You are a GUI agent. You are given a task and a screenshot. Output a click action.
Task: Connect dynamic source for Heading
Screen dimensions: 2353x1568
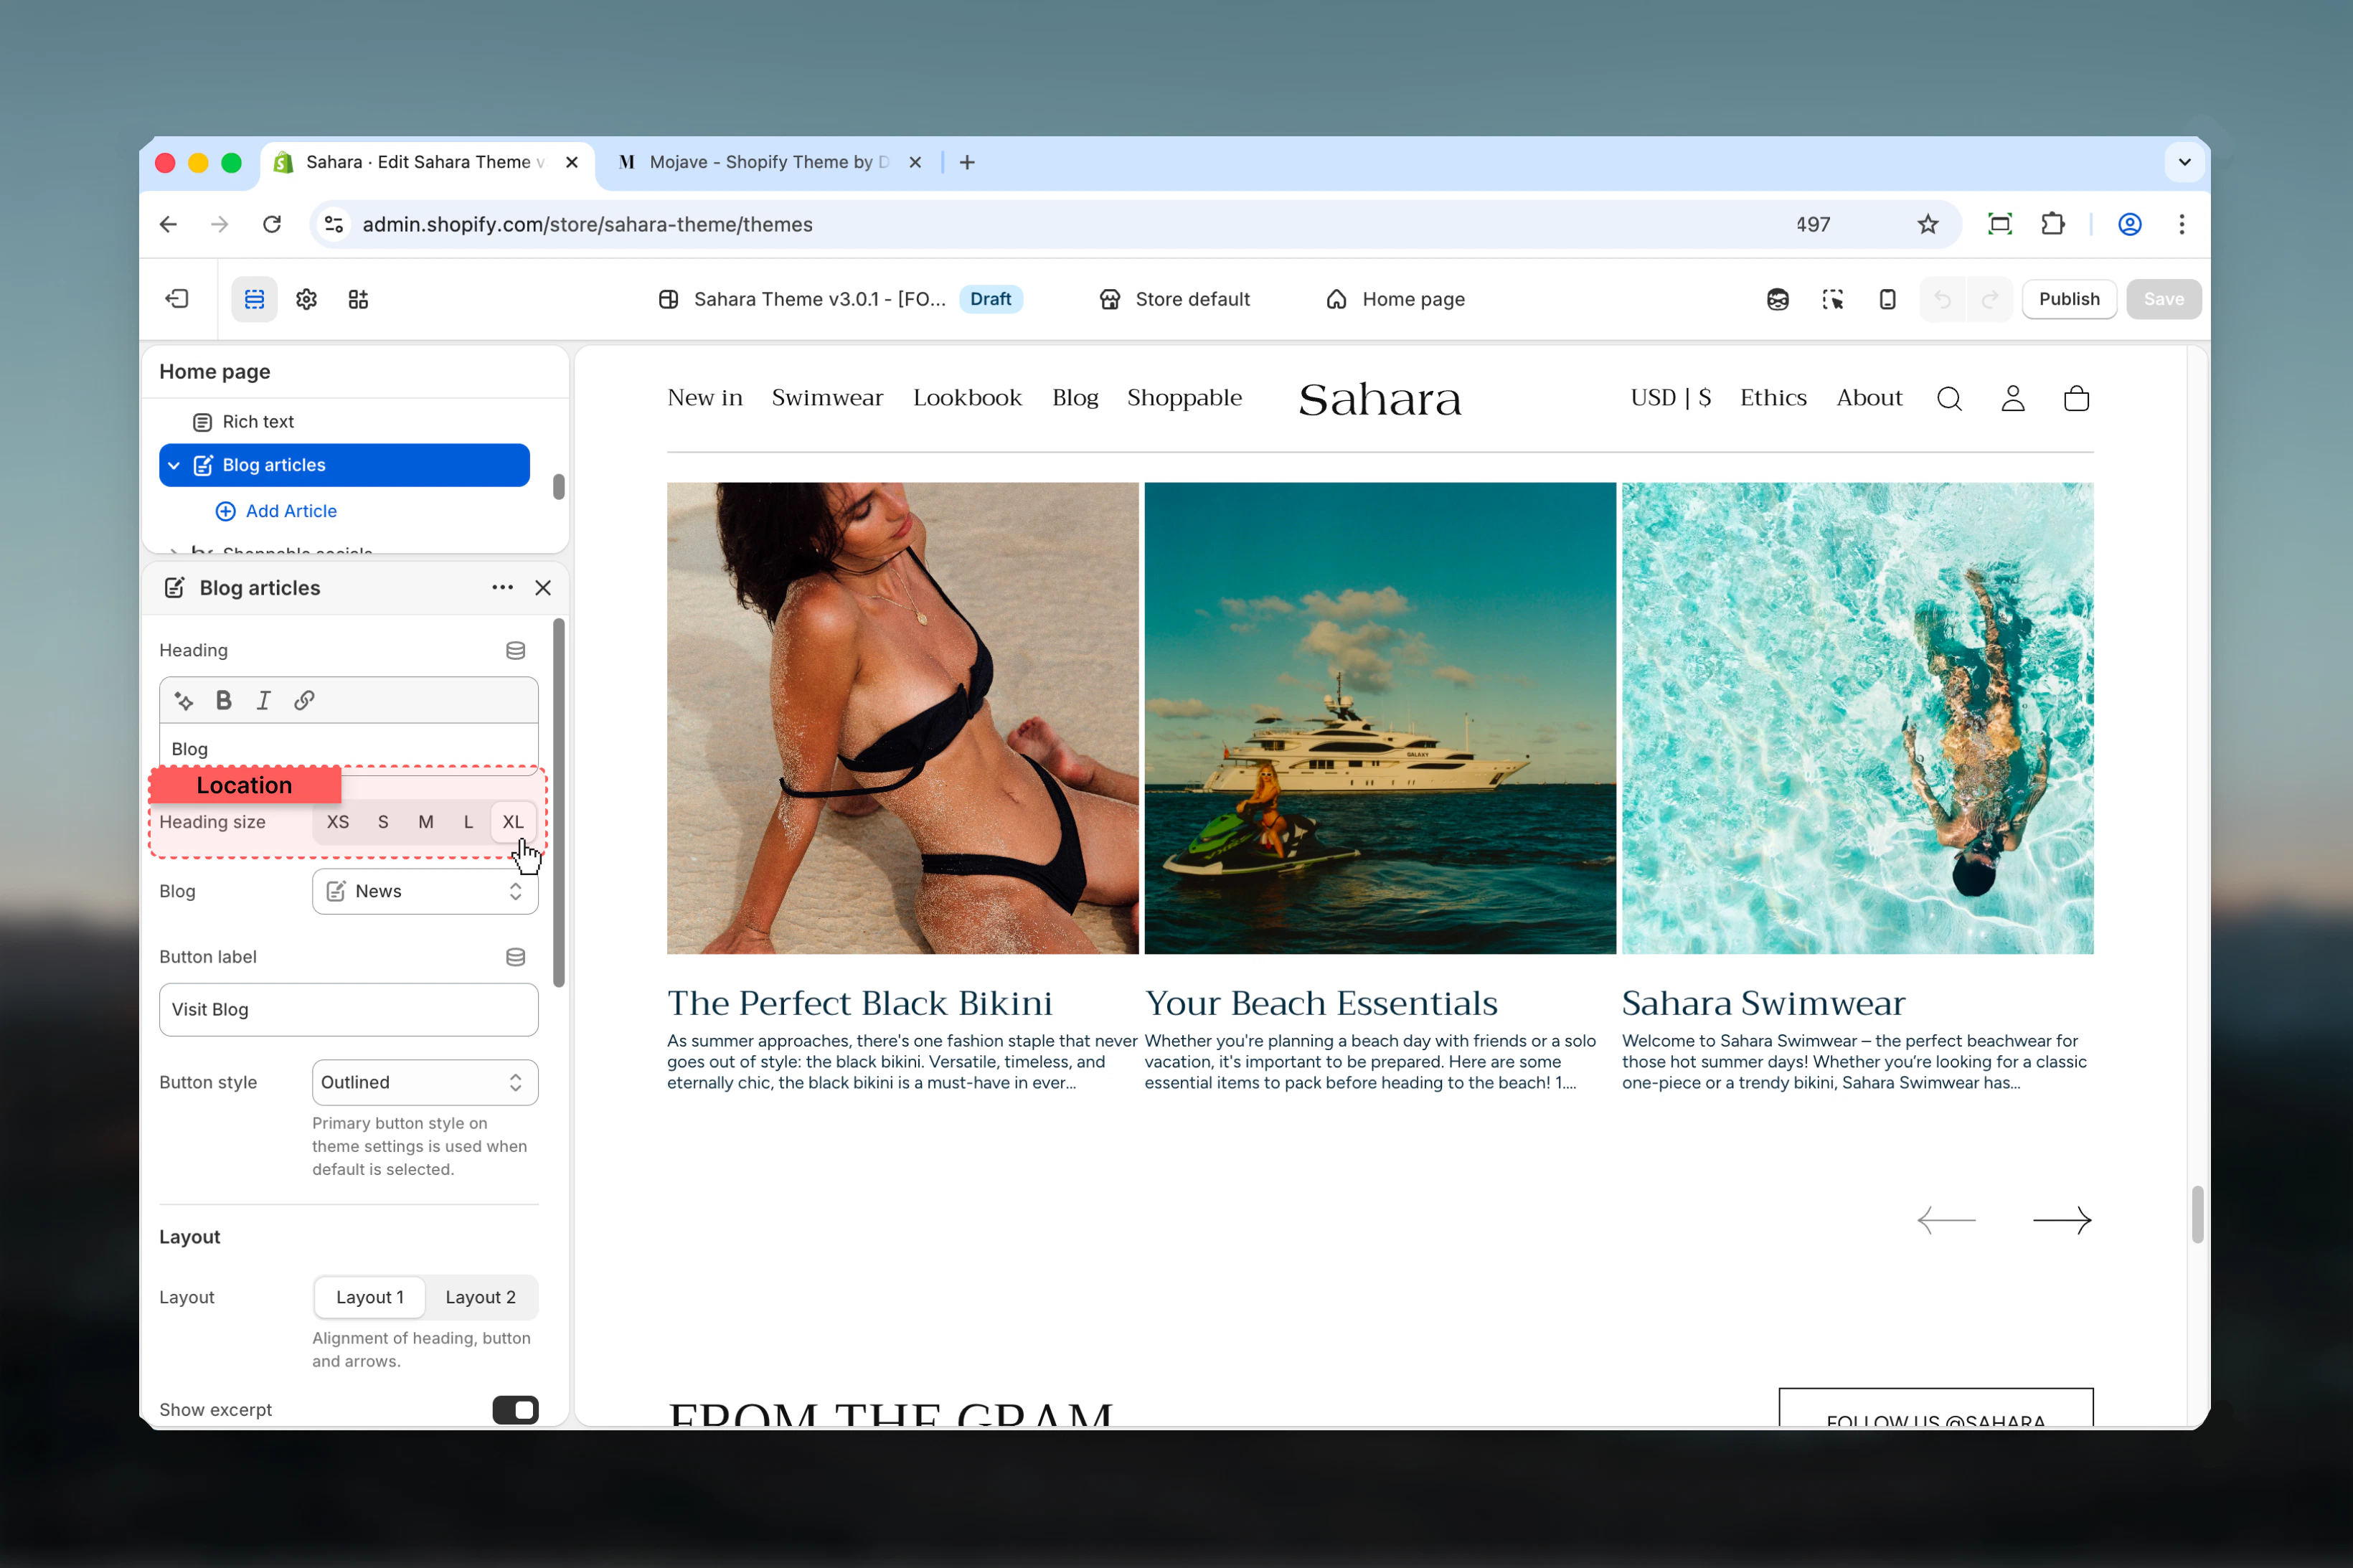click(516, 651)
